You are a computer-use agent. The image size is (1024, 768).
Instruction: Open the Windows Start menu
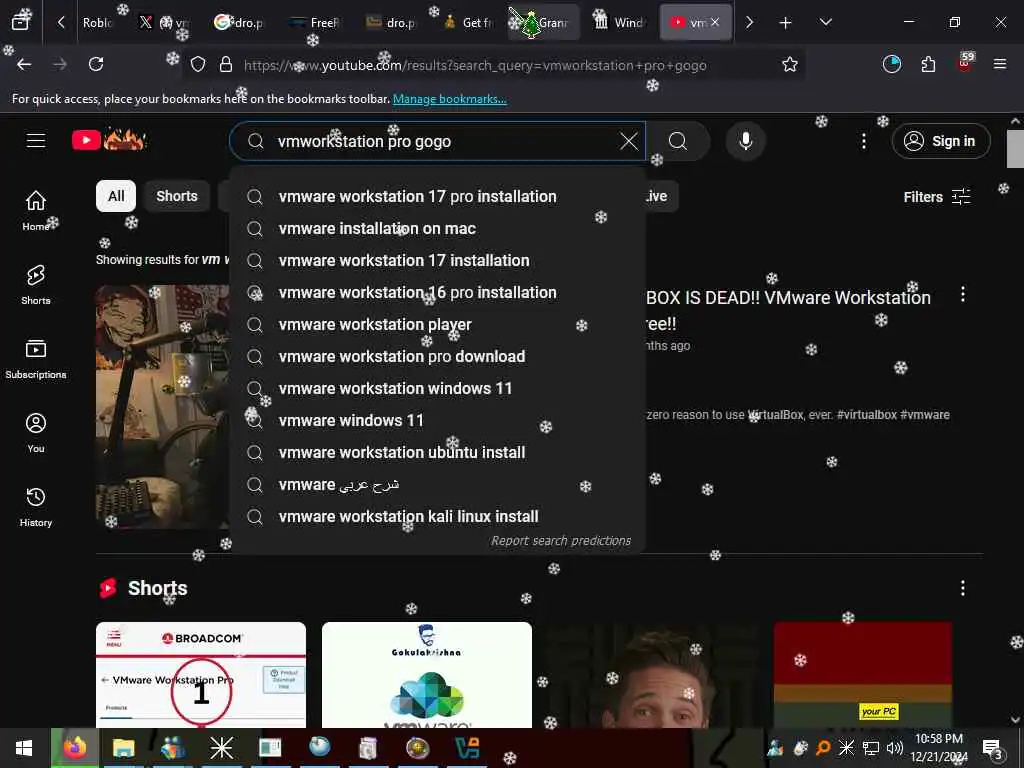(x=24, y=748)
